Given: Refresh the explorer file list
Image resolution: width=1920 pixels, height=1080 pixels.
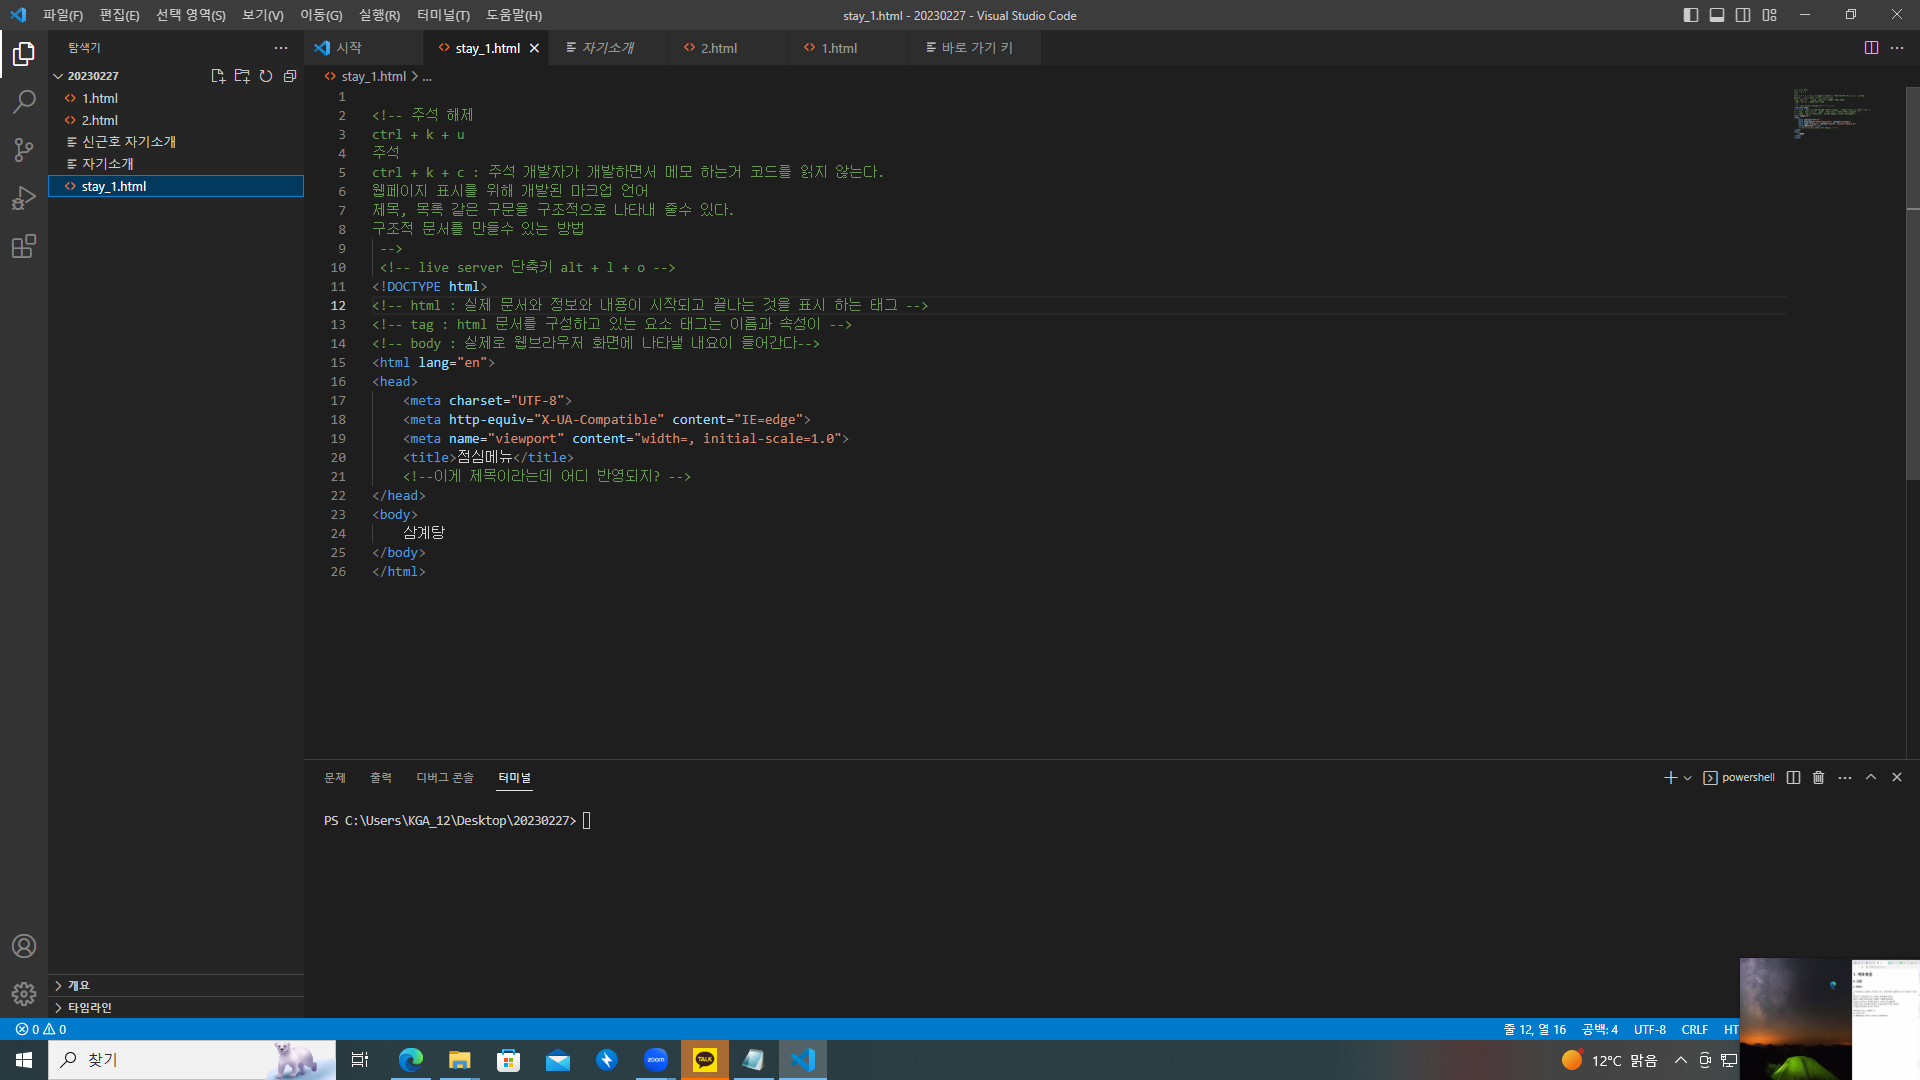Looking at the screenshot, I should tap(266, 76).
